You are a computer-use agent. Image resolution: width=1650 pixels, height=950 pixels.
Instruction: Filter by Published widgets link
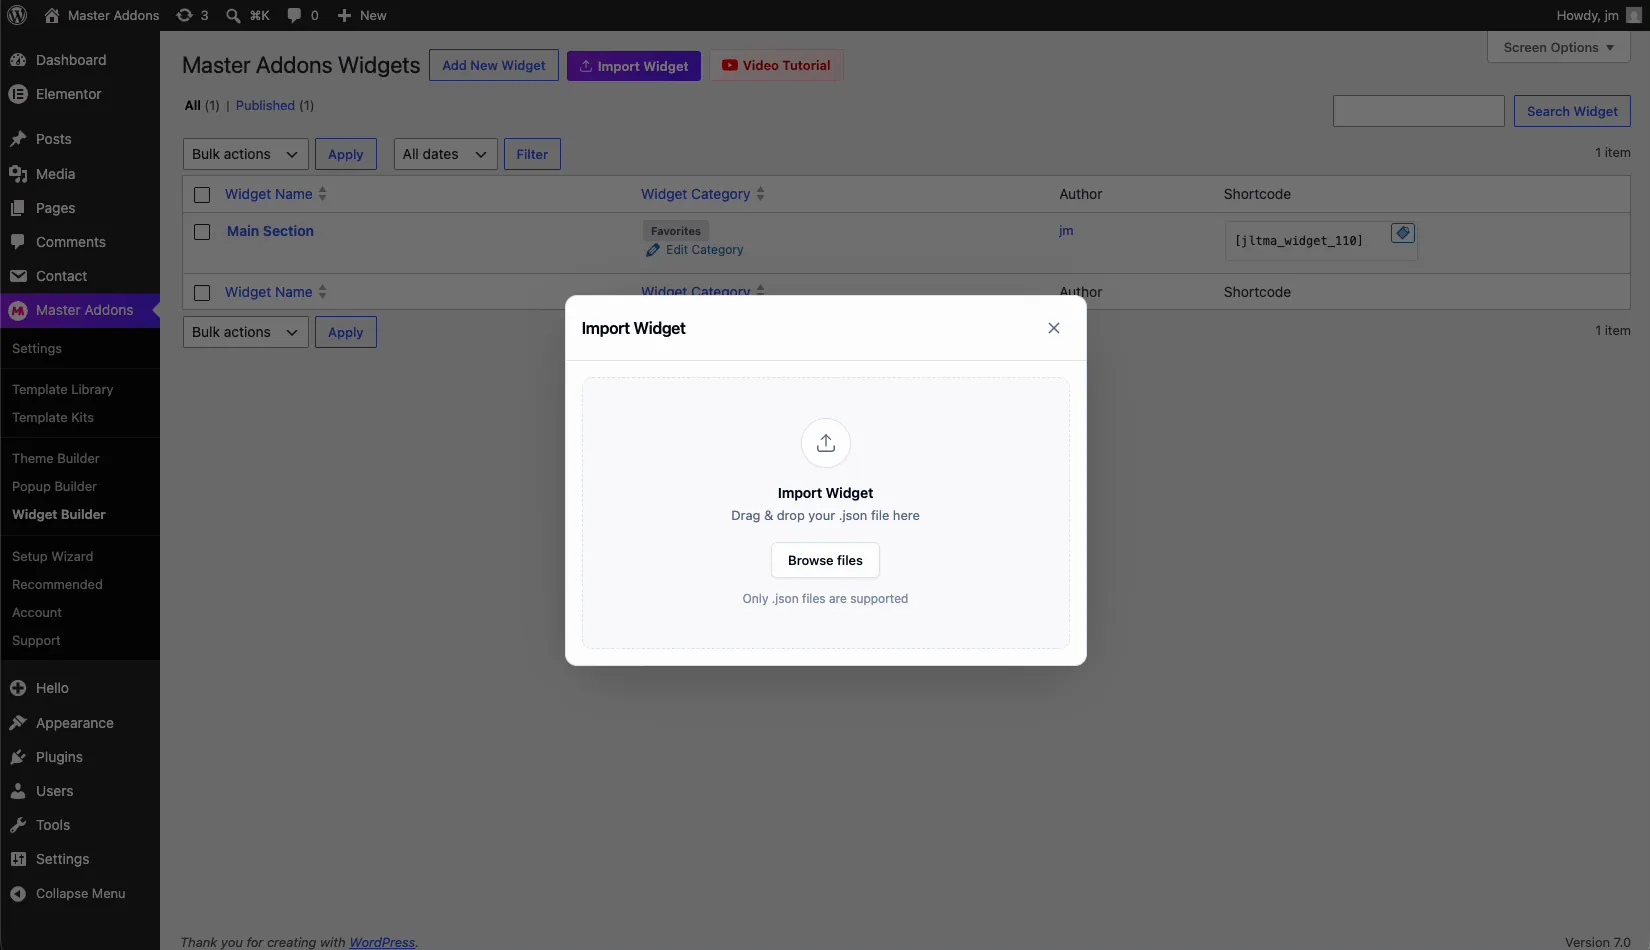pyautogui.click(x=265, y=105)
